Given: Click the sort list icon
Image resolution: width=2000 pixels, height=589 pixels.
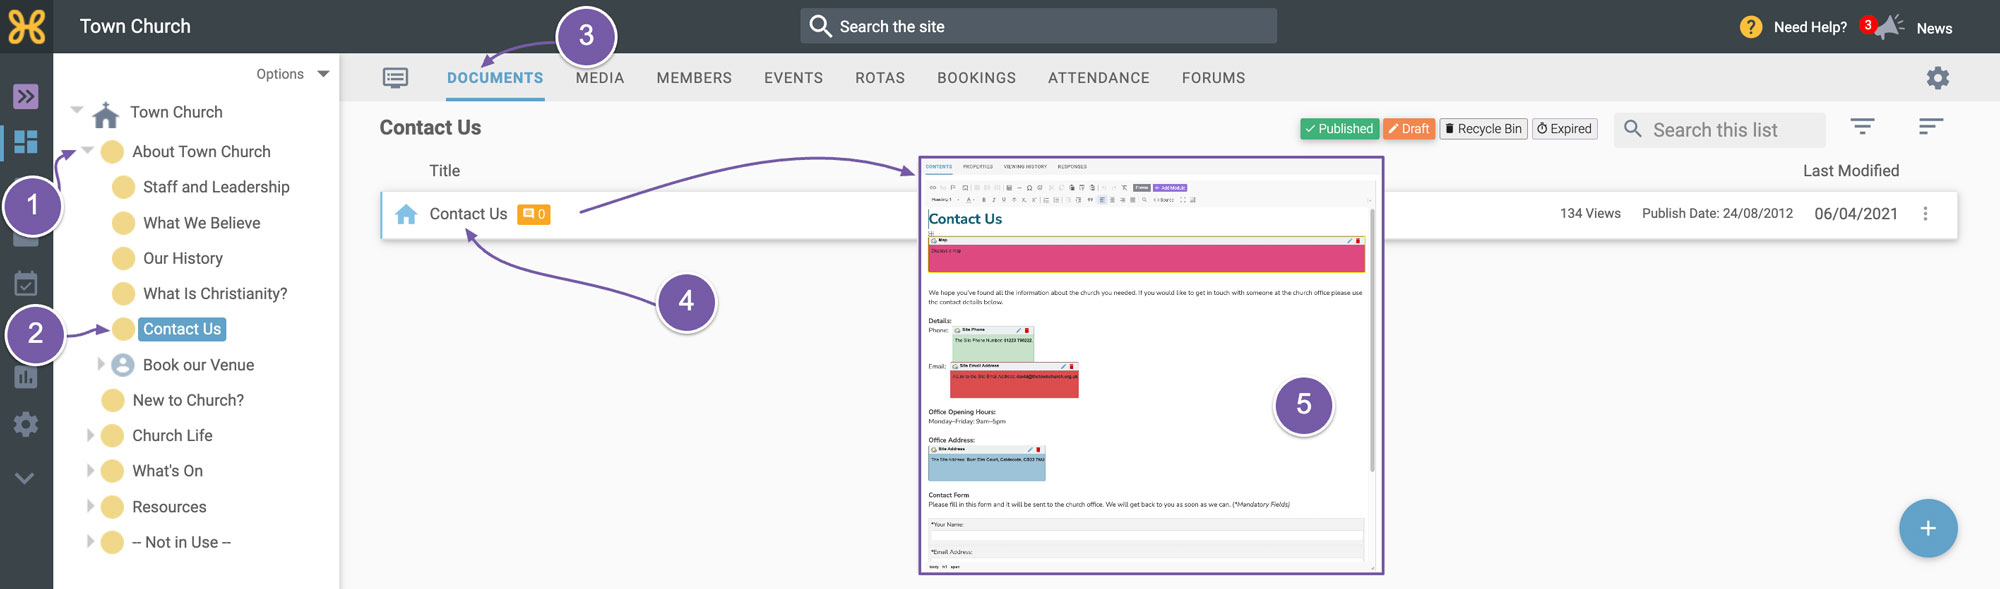Looking at the screenshot, I should click(1931, 126).
